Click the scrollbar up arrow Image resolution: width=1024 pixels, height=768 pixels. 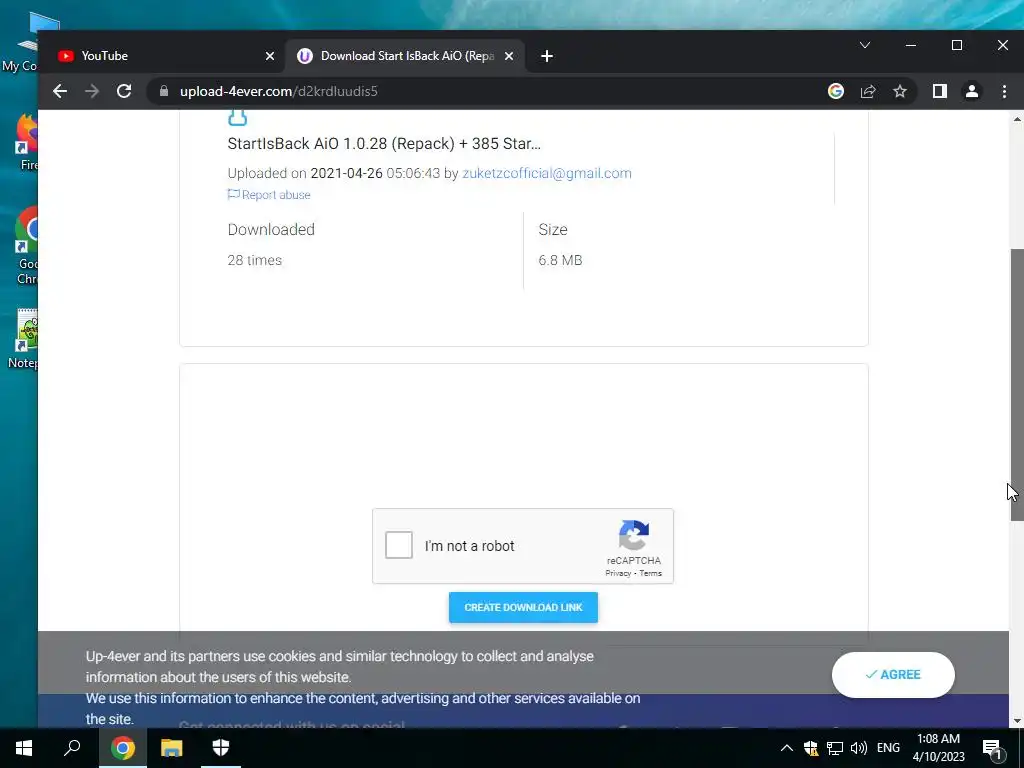1016,119
